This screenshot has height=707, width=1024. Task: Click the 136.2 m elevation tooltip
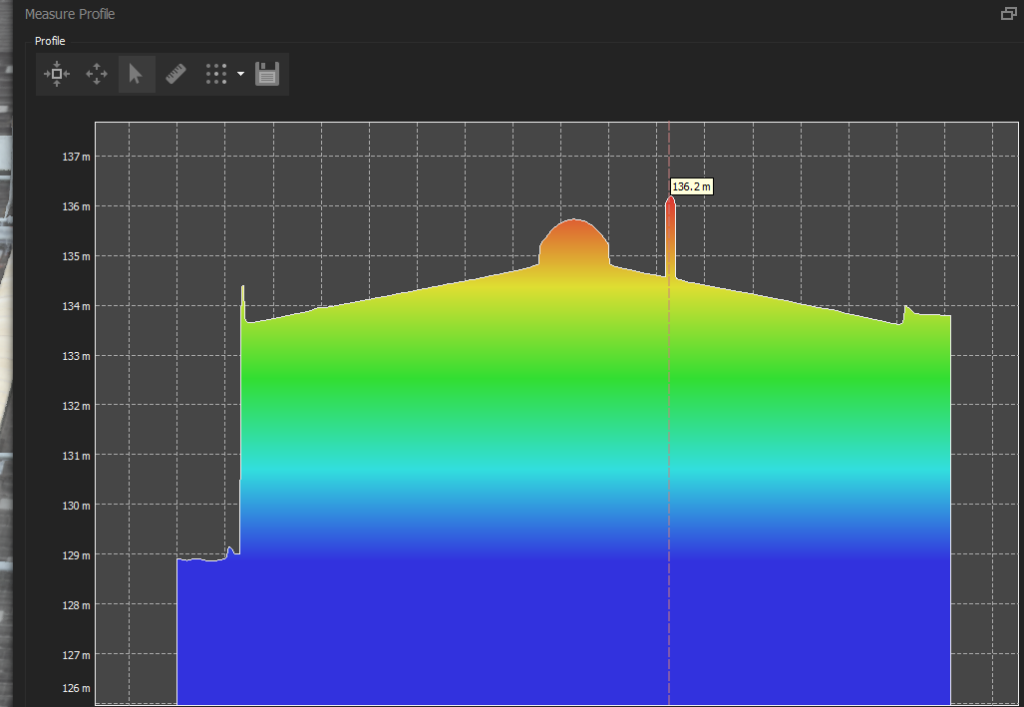[x=691, y=187]
